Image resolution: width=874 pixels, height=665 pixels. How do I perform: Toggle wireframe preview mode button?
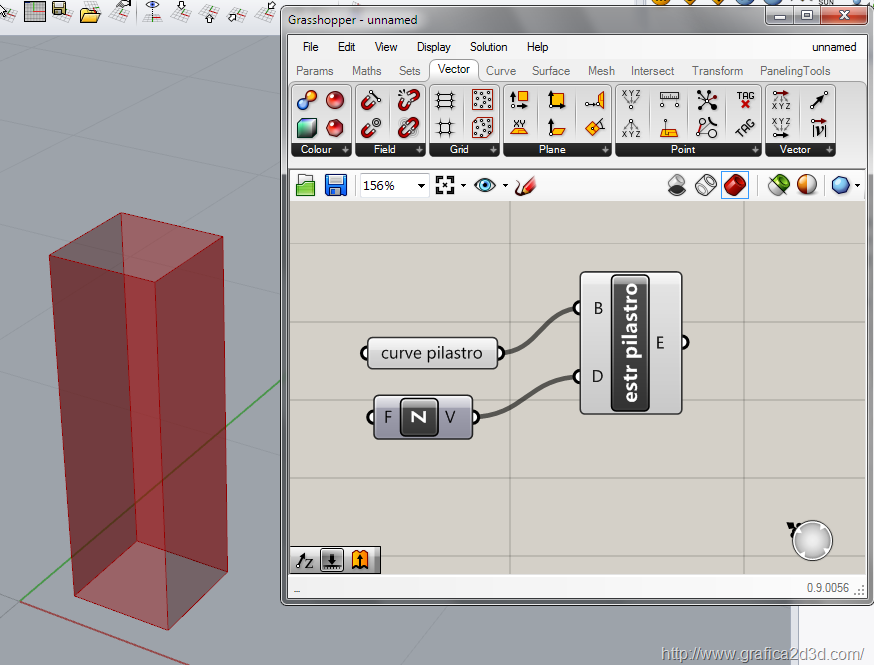tap(705, 185)
